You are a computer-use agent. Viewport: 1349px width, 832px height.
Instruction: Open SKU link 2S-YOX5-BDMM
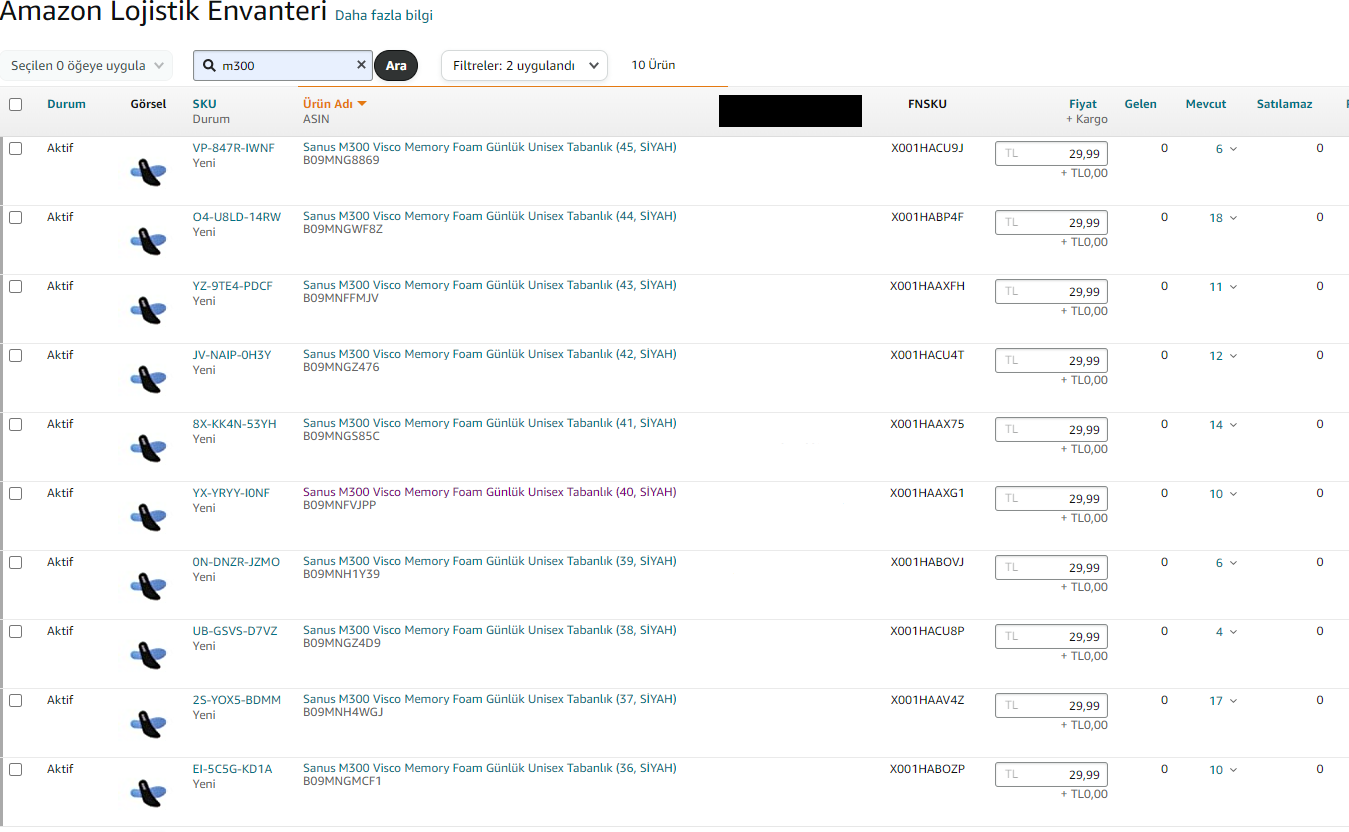point(237,700)
